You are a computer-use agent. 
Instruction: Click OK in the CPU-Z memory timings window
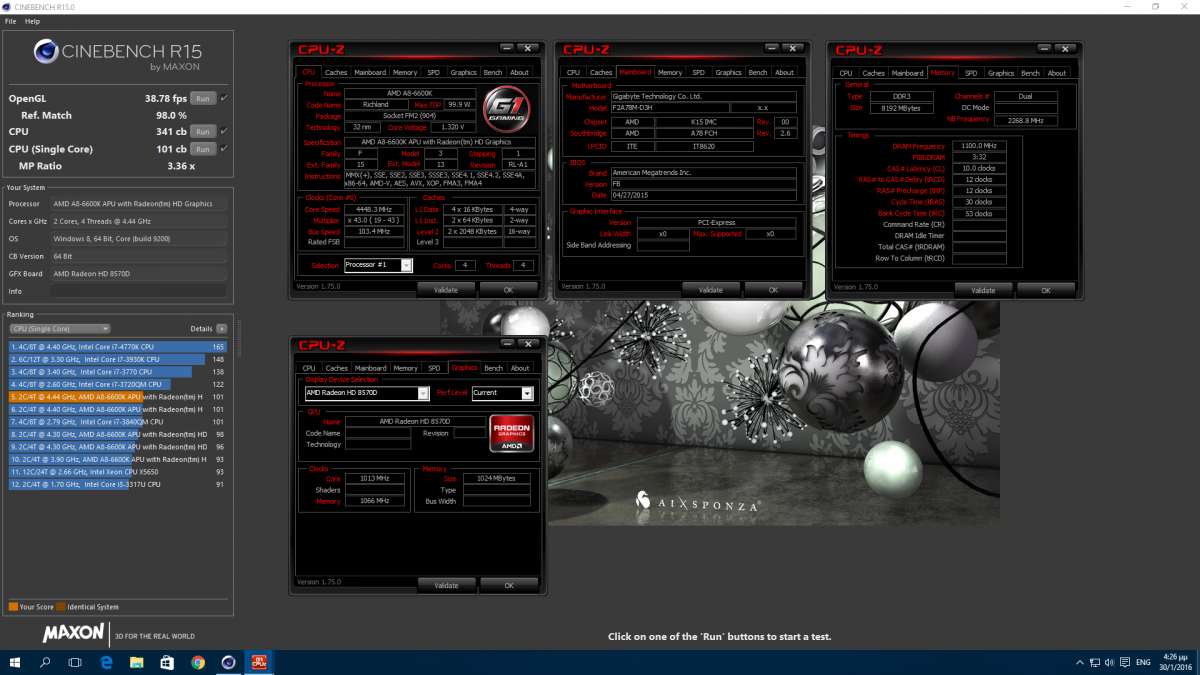(x=1046, y=290)
